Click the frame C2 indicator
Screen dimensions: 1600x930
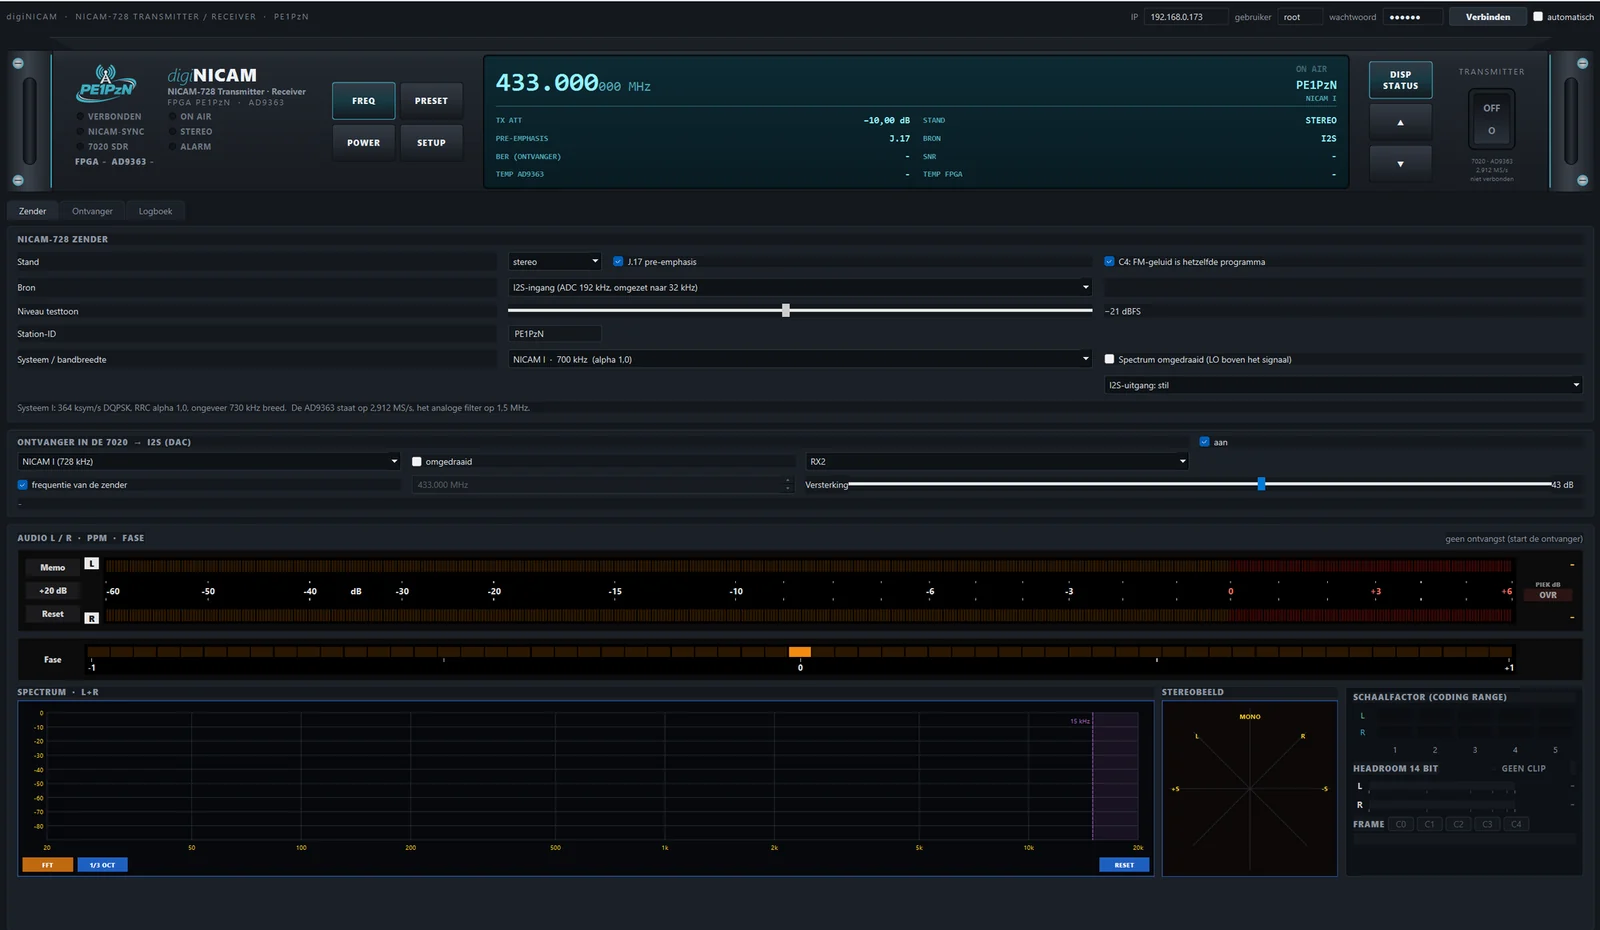point(1458,824)
